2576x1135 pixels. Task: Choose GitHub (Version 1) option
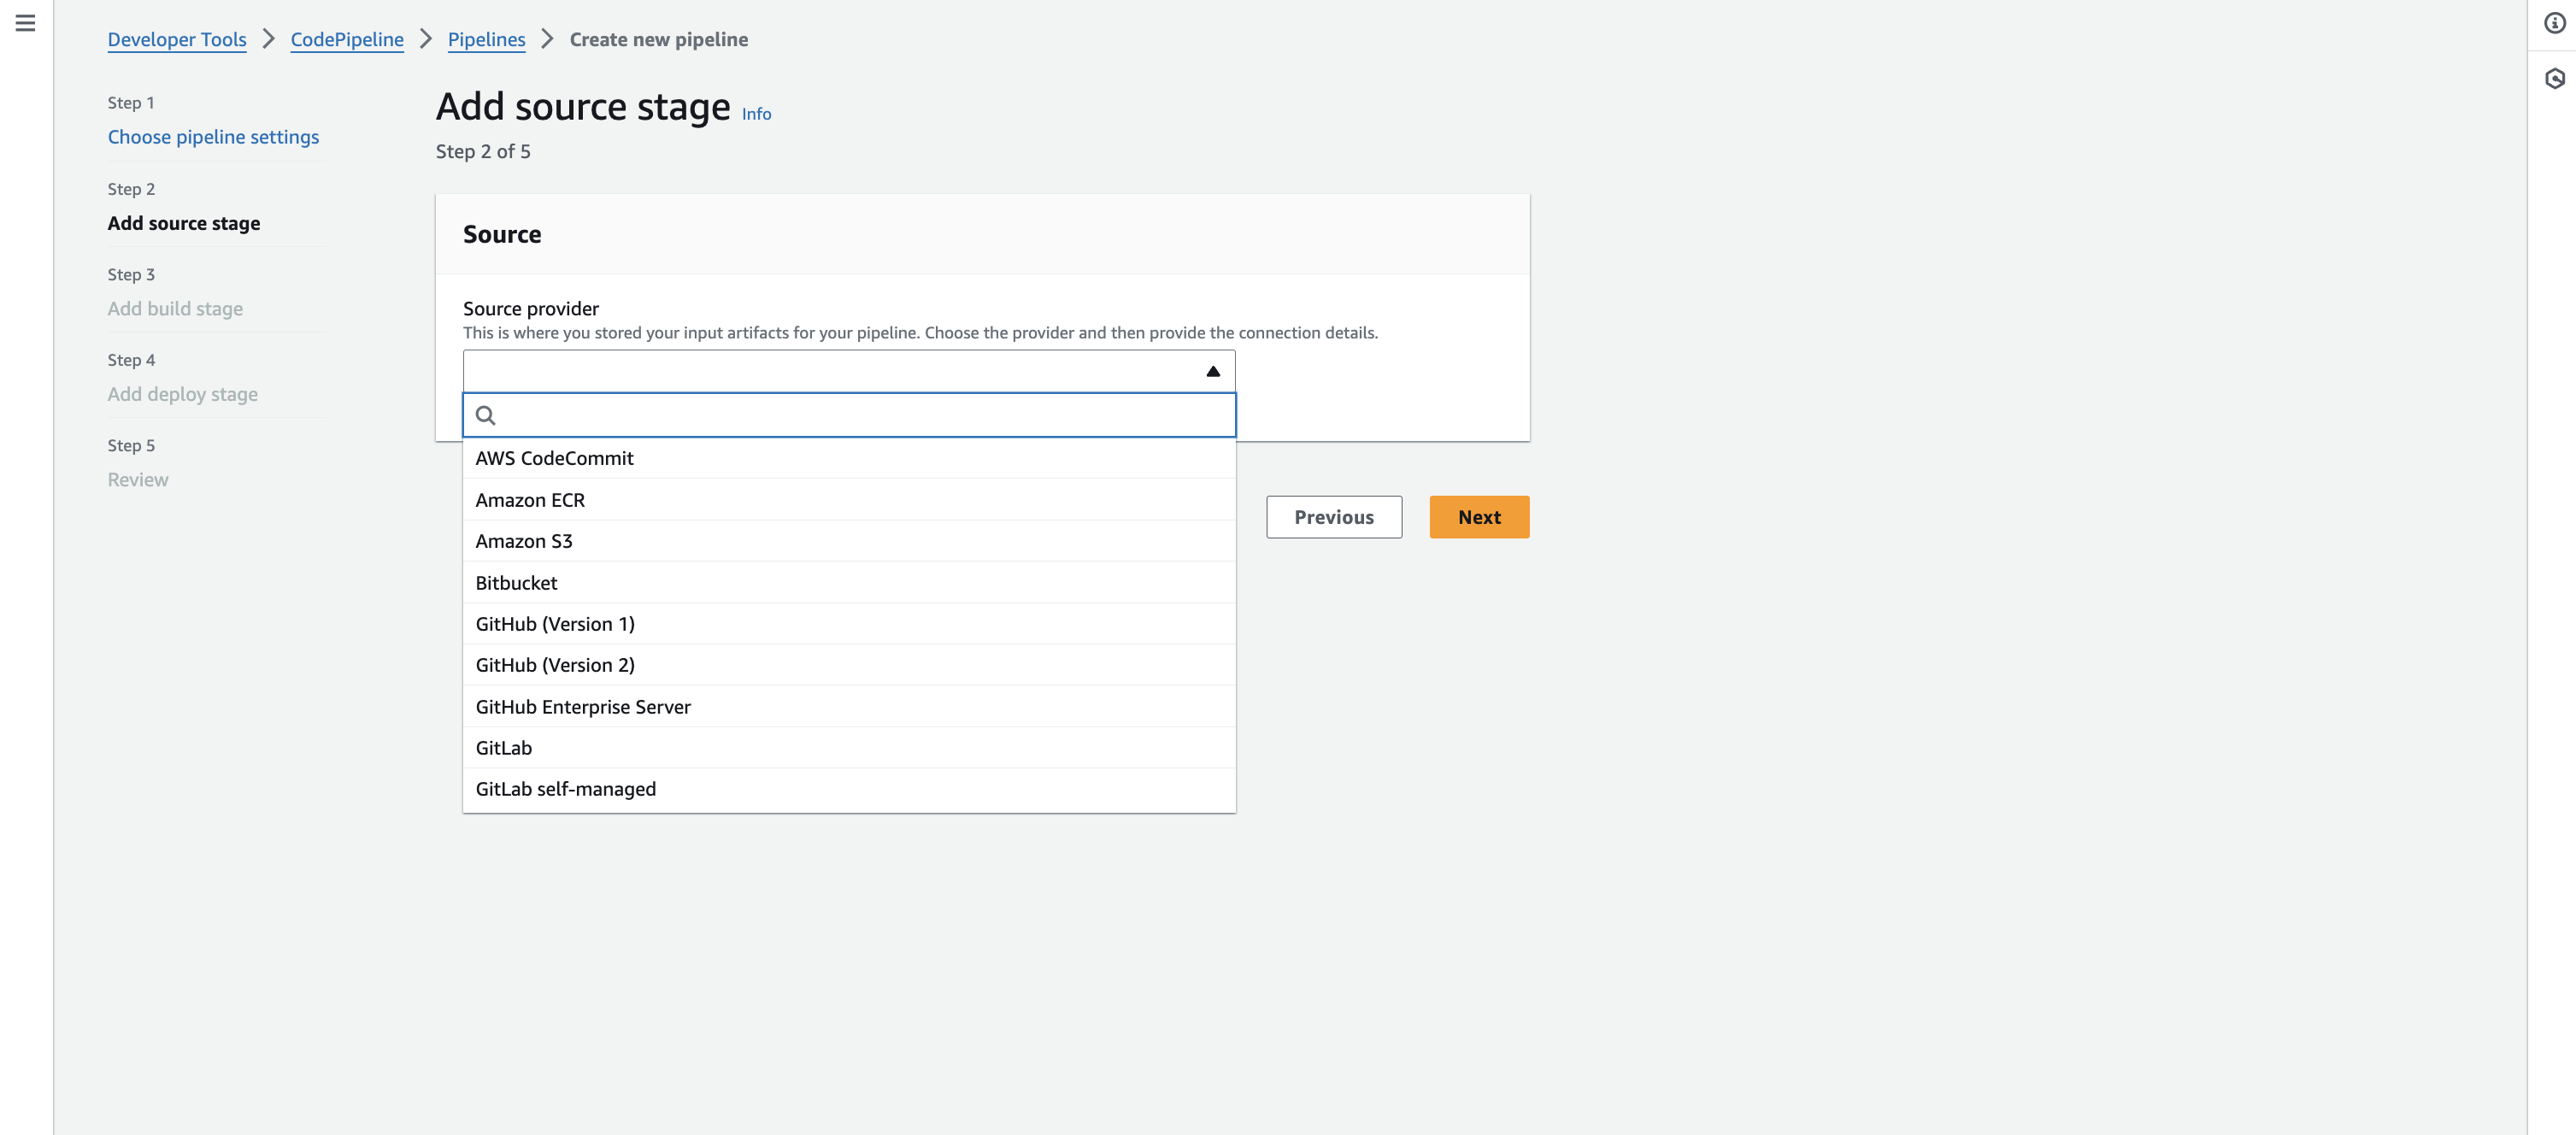[x=554, y=624]
